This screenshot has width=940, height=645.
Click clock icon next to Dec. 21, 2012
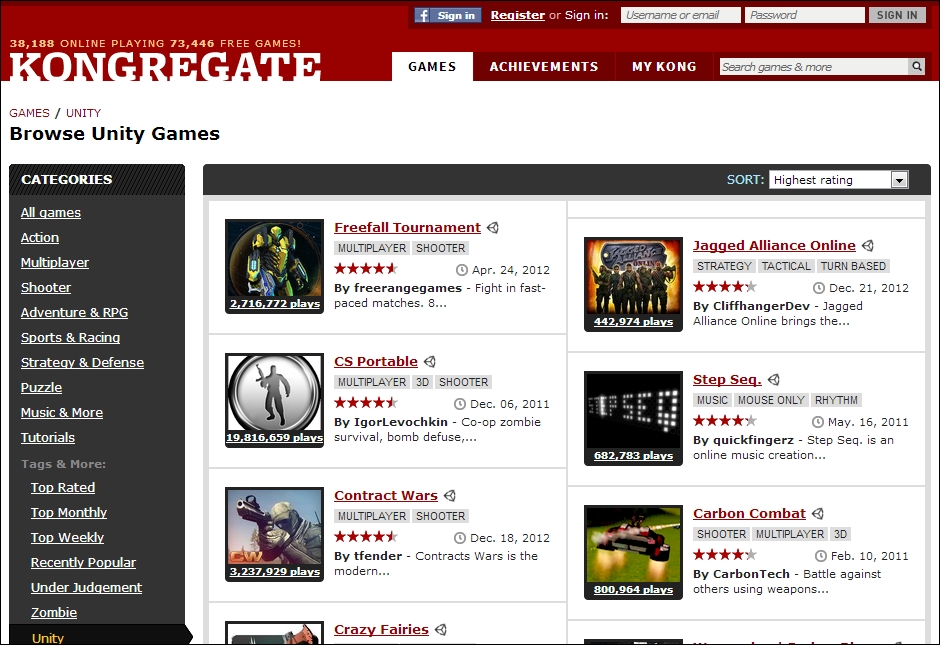click(819, 288)
